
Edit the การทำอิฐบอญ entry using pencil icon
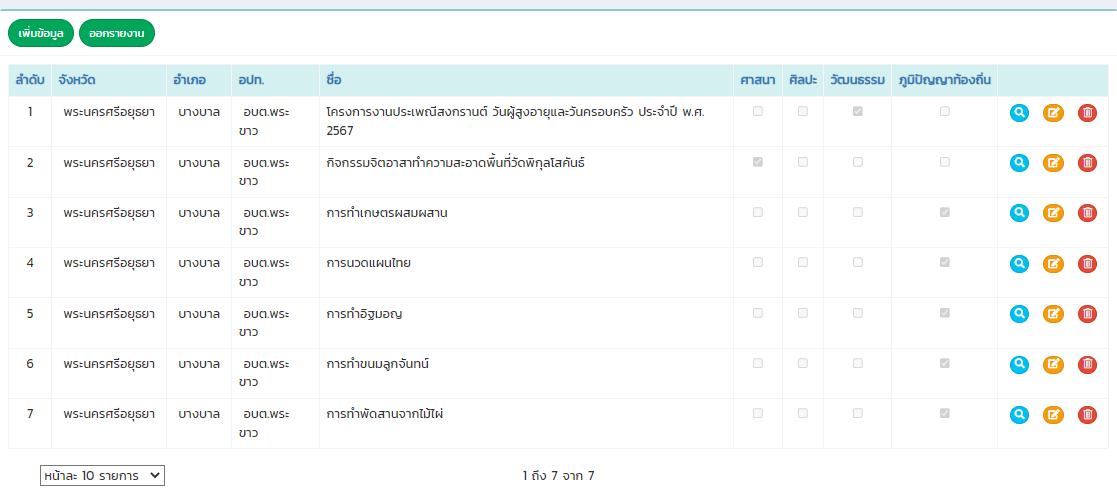[x=1053, y=314]
